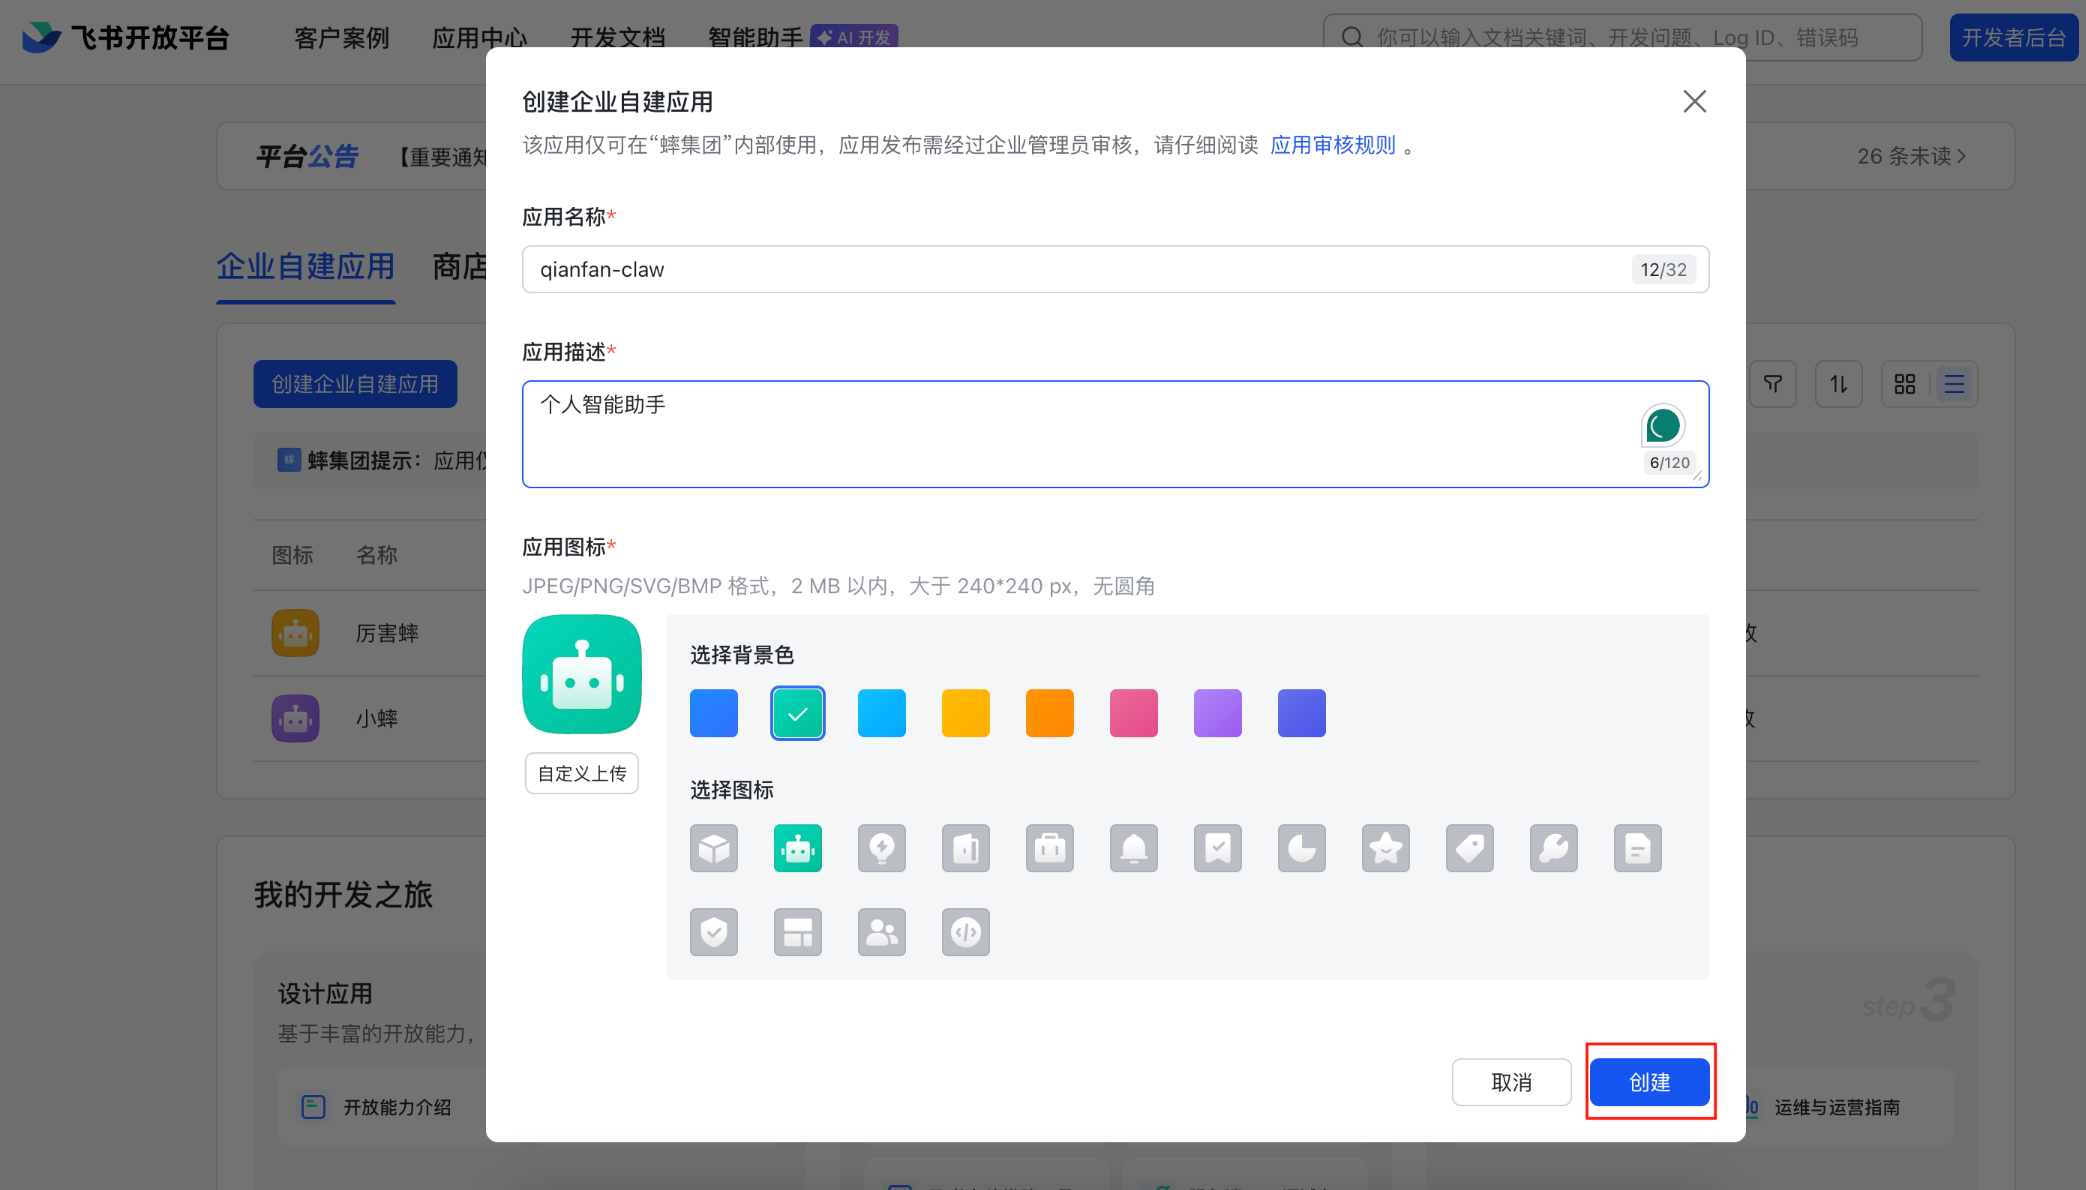Pick the price tag icon
This screenshot has height=1190, width=2086.
1469,848
